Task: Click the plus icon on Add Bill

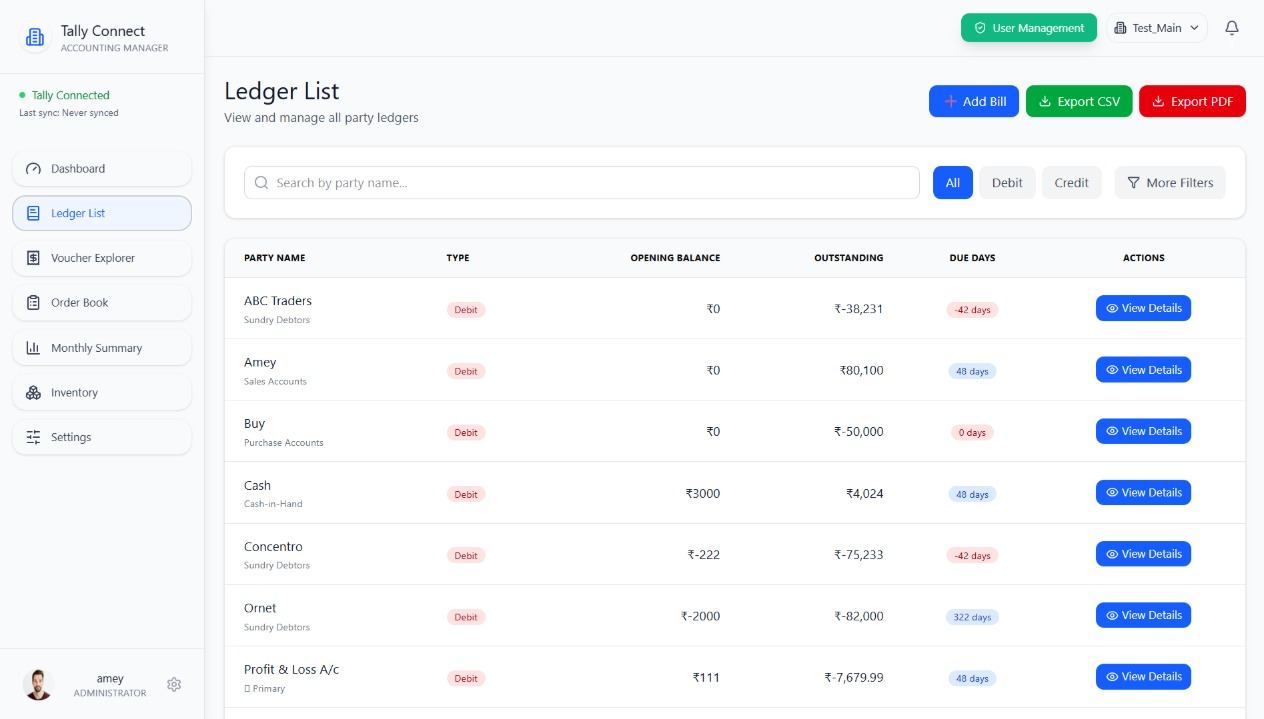Action: tap(951, 101)
